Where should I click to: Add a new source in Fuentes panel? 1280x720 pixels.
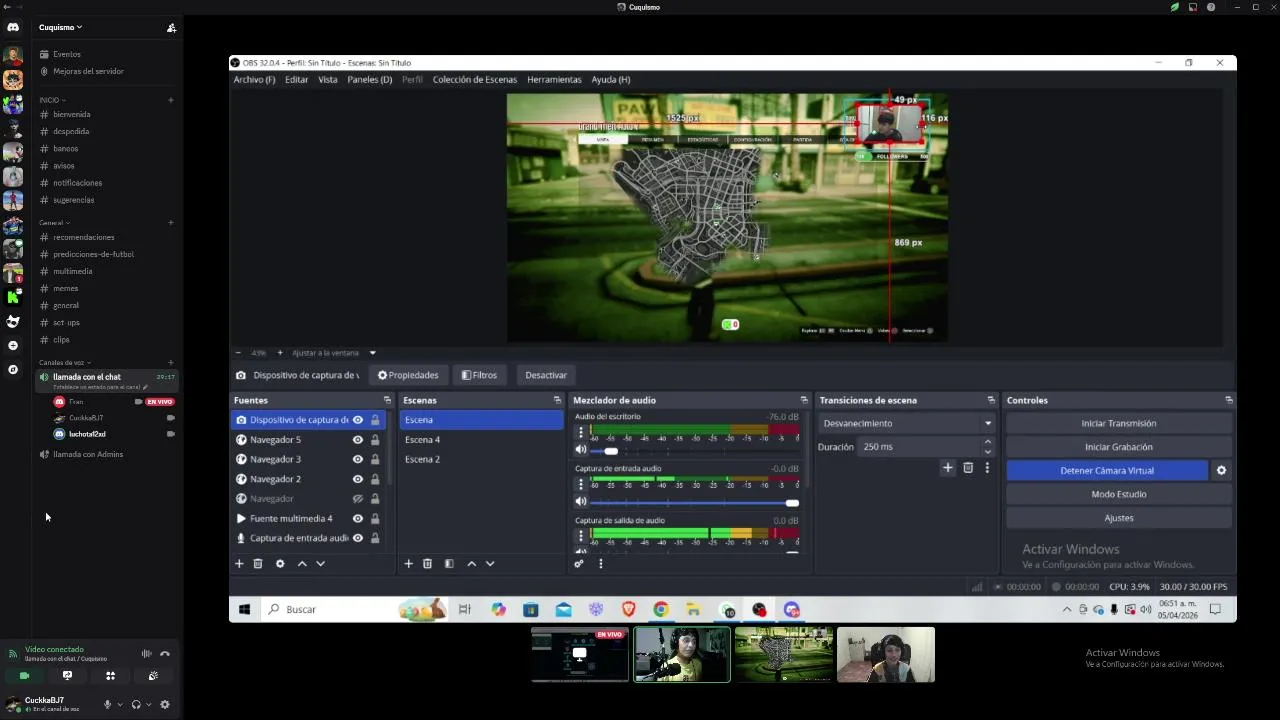(x=239, y=564)
